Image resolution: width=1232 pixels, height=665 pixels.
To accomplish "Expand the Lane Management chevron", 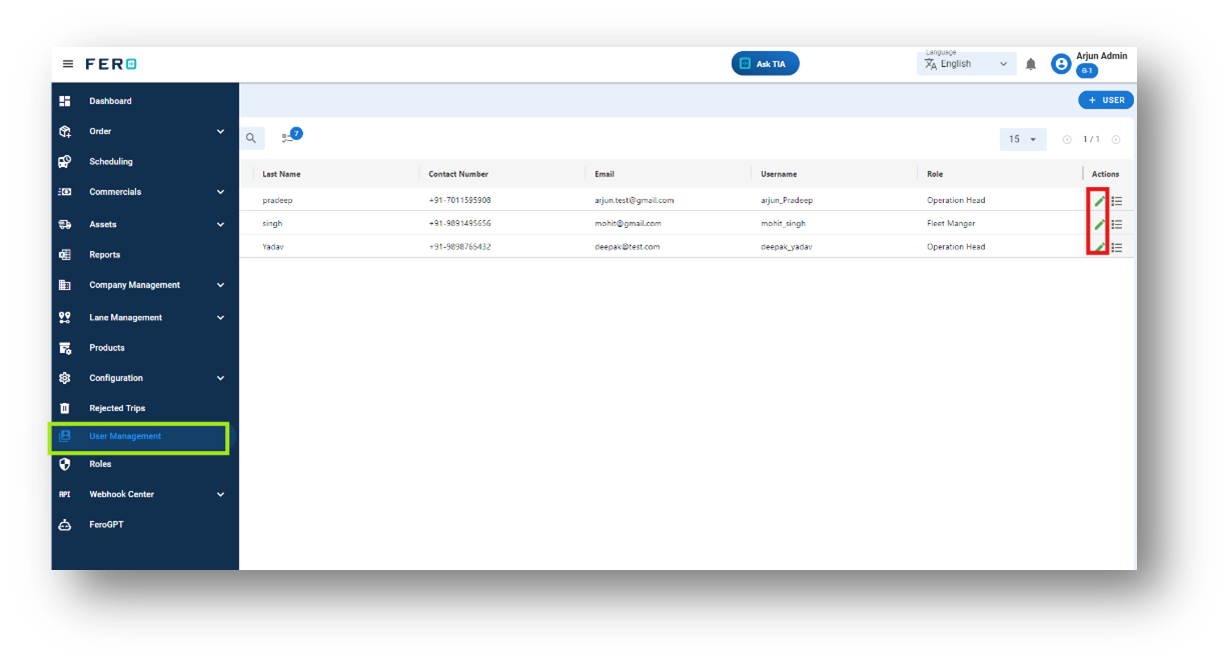I will pyautogui.click(x=221, y=318).
